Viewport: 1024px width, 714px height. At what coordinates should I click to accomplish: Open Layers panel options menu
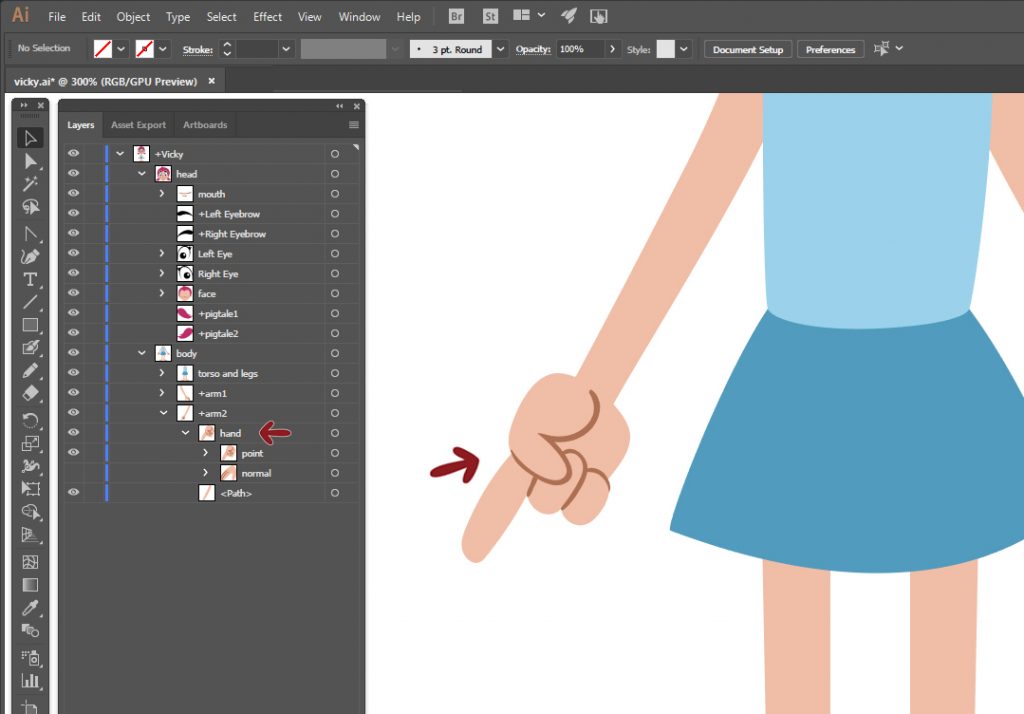(354, 125)
